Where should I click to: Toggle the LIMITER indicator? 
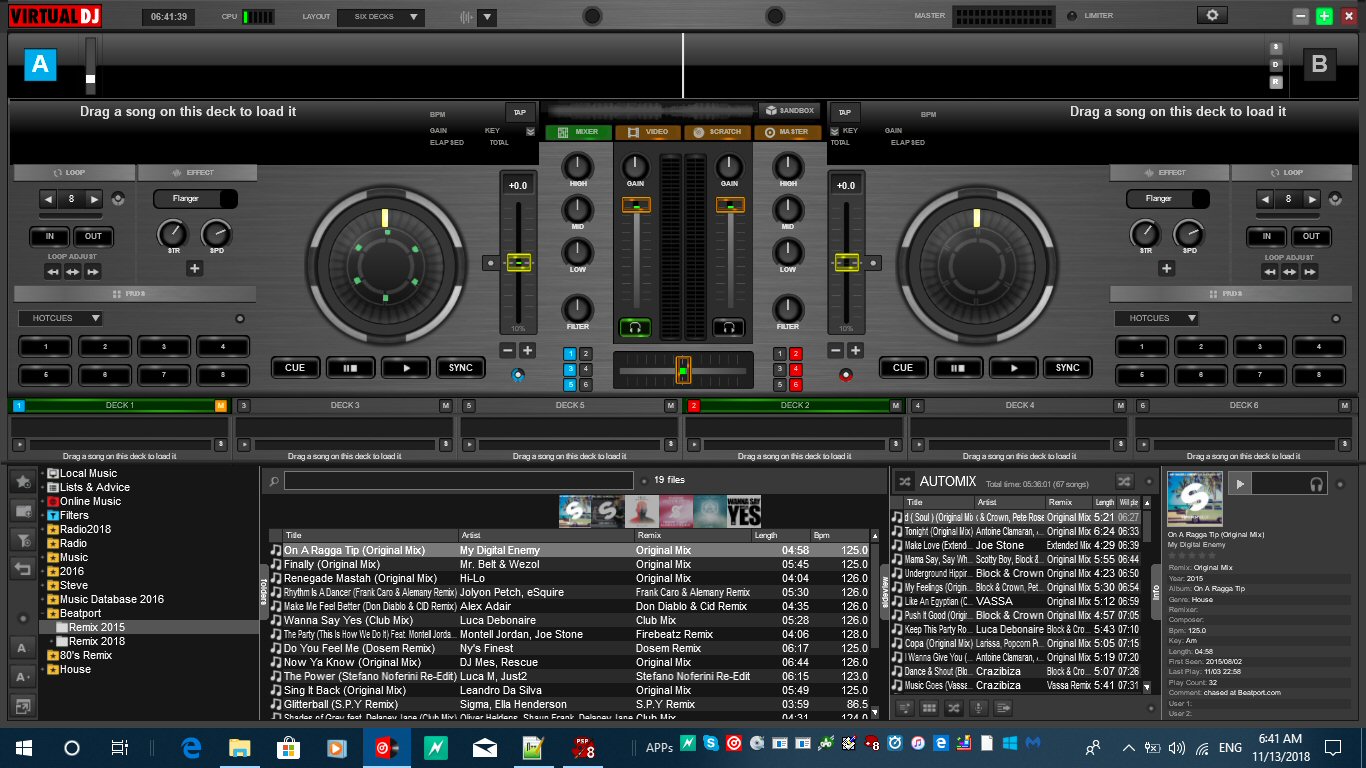pos(1073,16)
